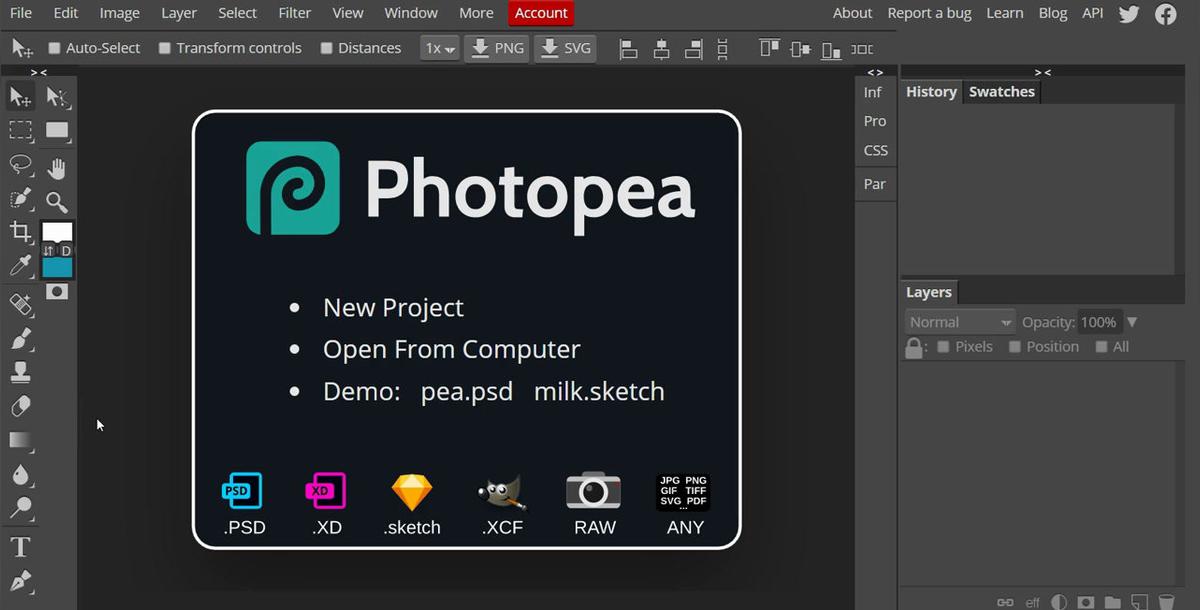Select the Clone Stamp tool

point(20,372)
